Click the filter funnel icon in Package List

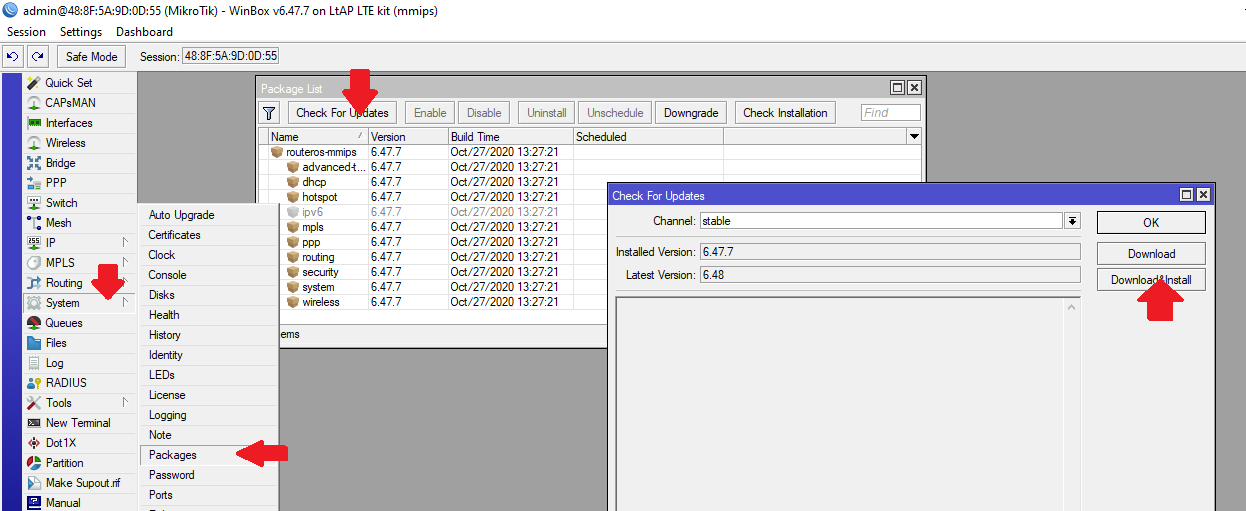[269, 113]
